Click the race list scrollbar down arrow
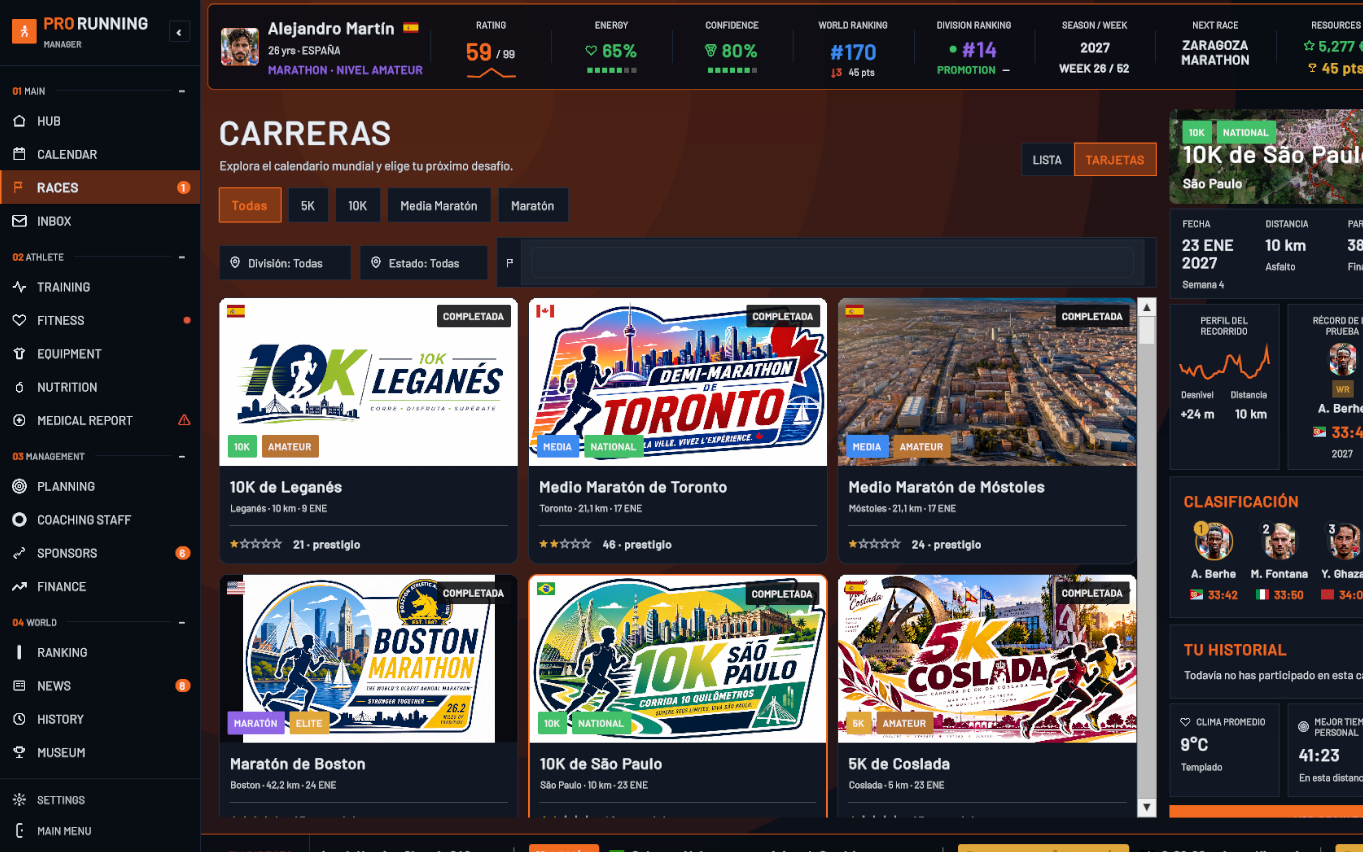This screenshot has width=1363, height=852. (x=1147, y=807)
